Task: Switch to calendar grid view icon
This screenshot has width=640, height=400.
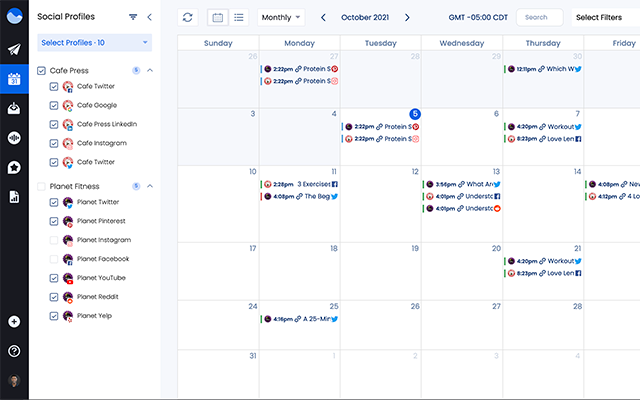Action: pos(218,18)
